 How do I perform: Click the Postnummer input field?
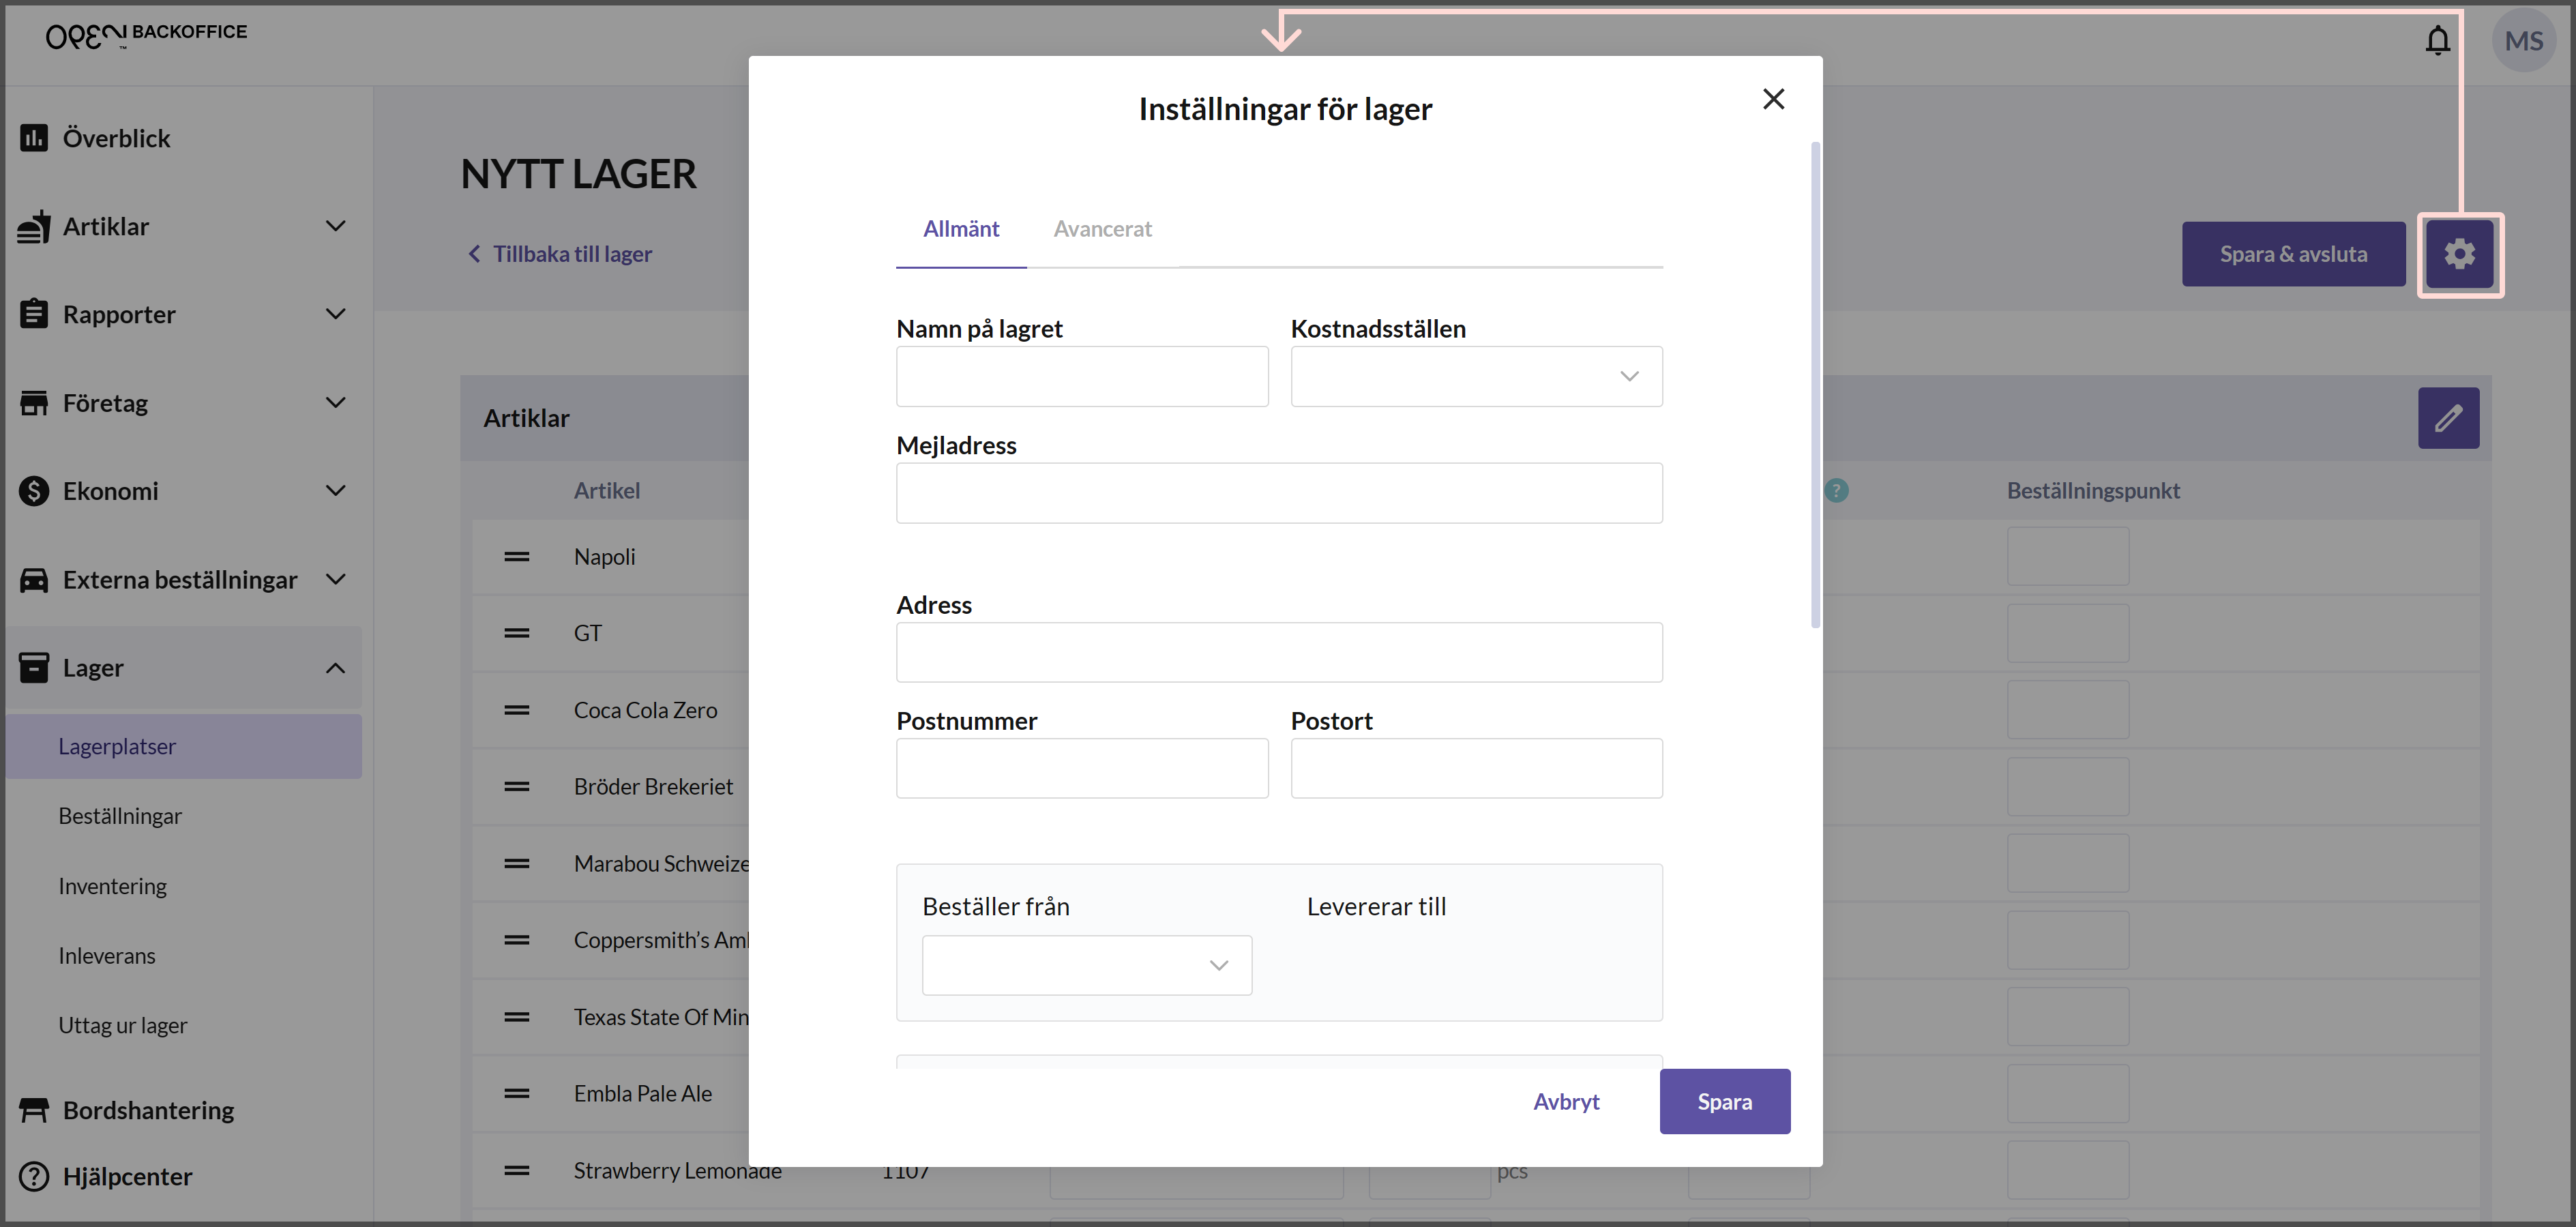point(1082,768)
